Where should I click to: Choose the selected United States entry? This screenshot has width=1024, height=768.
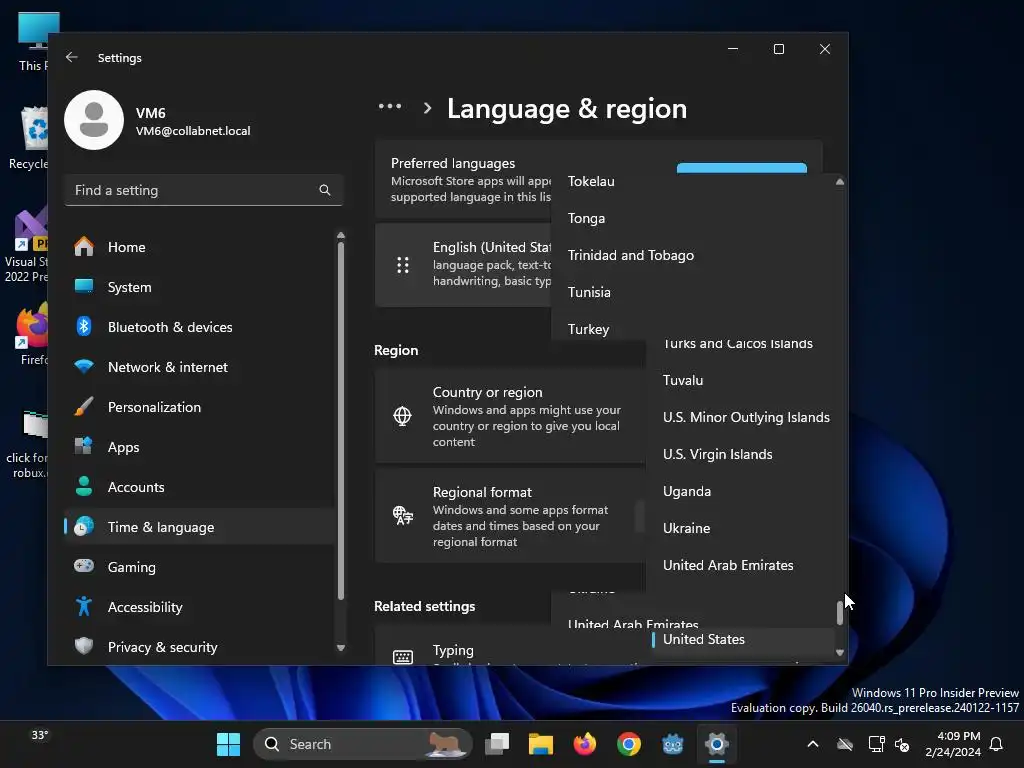[x=744, y=639]
